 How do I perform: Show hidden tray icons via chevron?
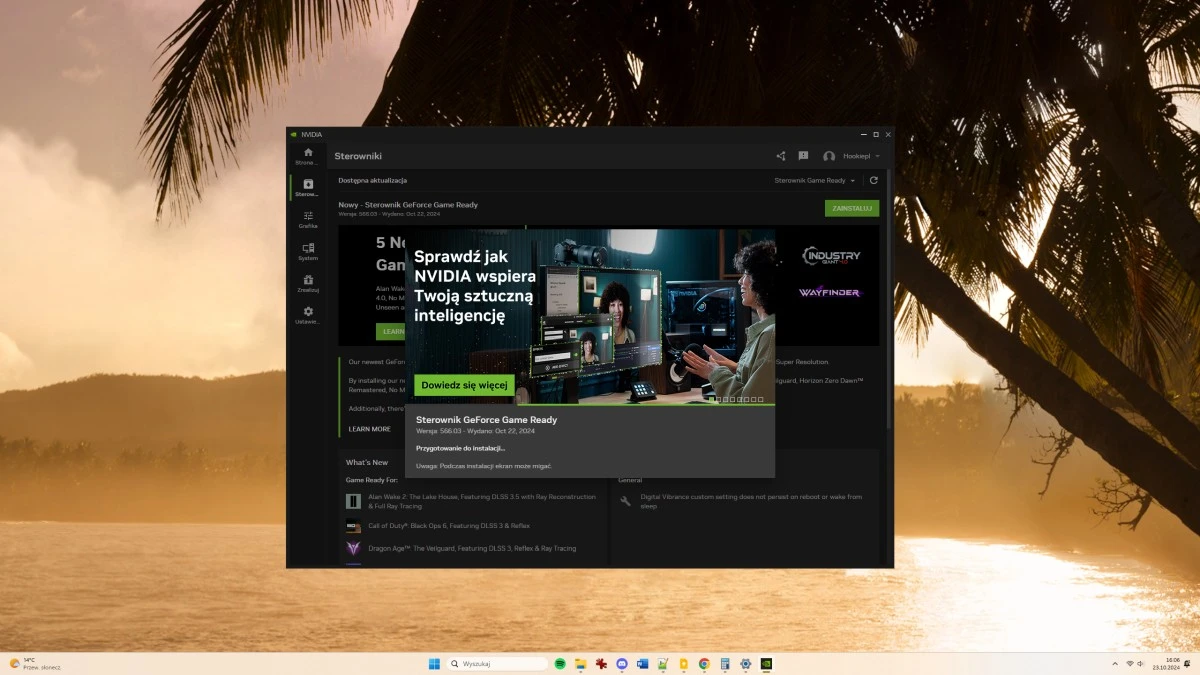pyautogui.click(x=1114, y=663)
